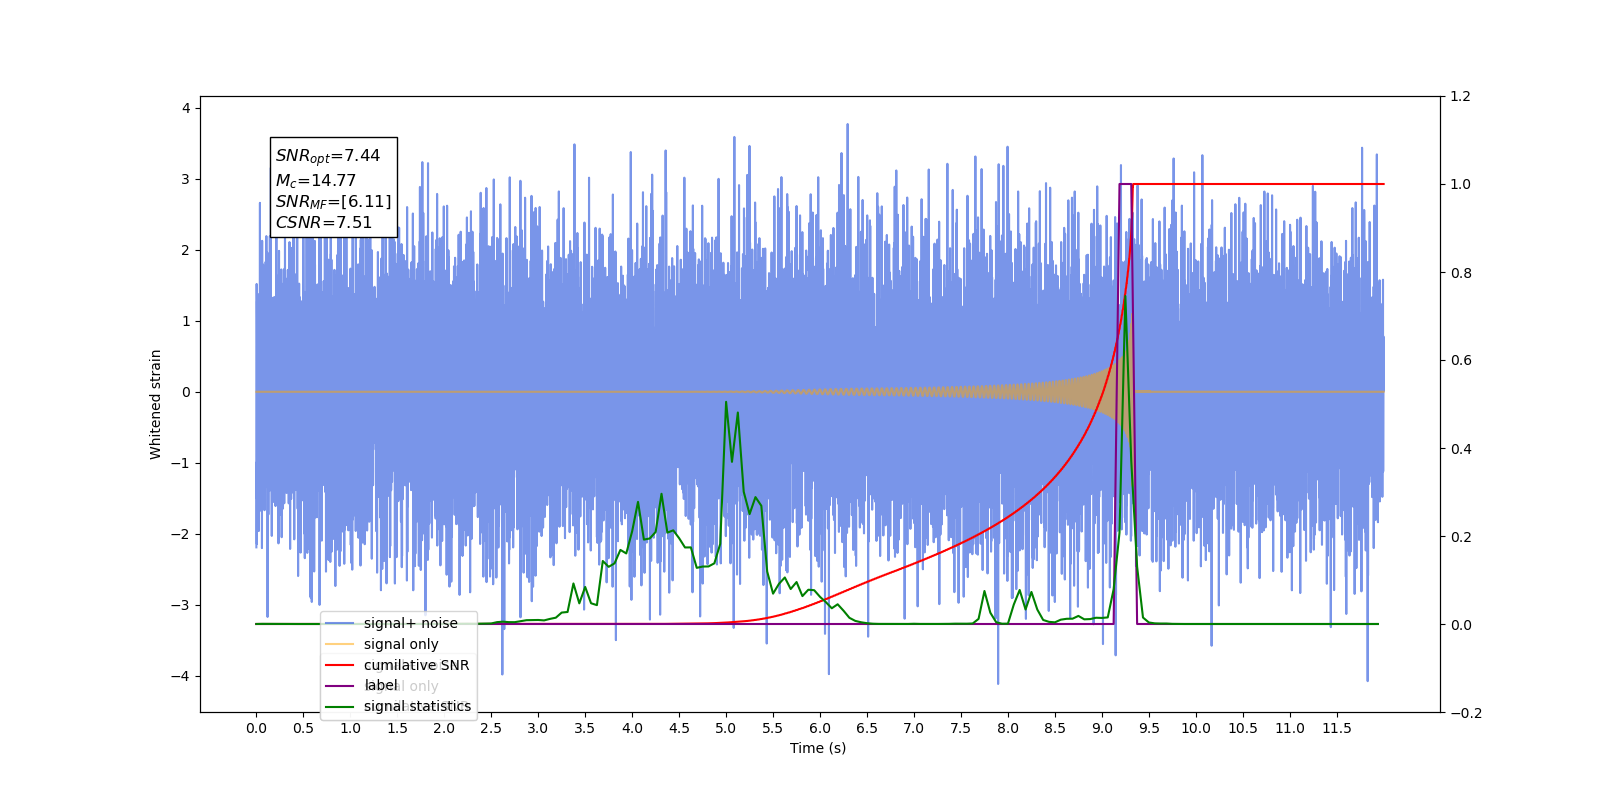1600x800 pixels.
Task: Click the 0 tick on the left strain axis
Action: click(186, 392)
